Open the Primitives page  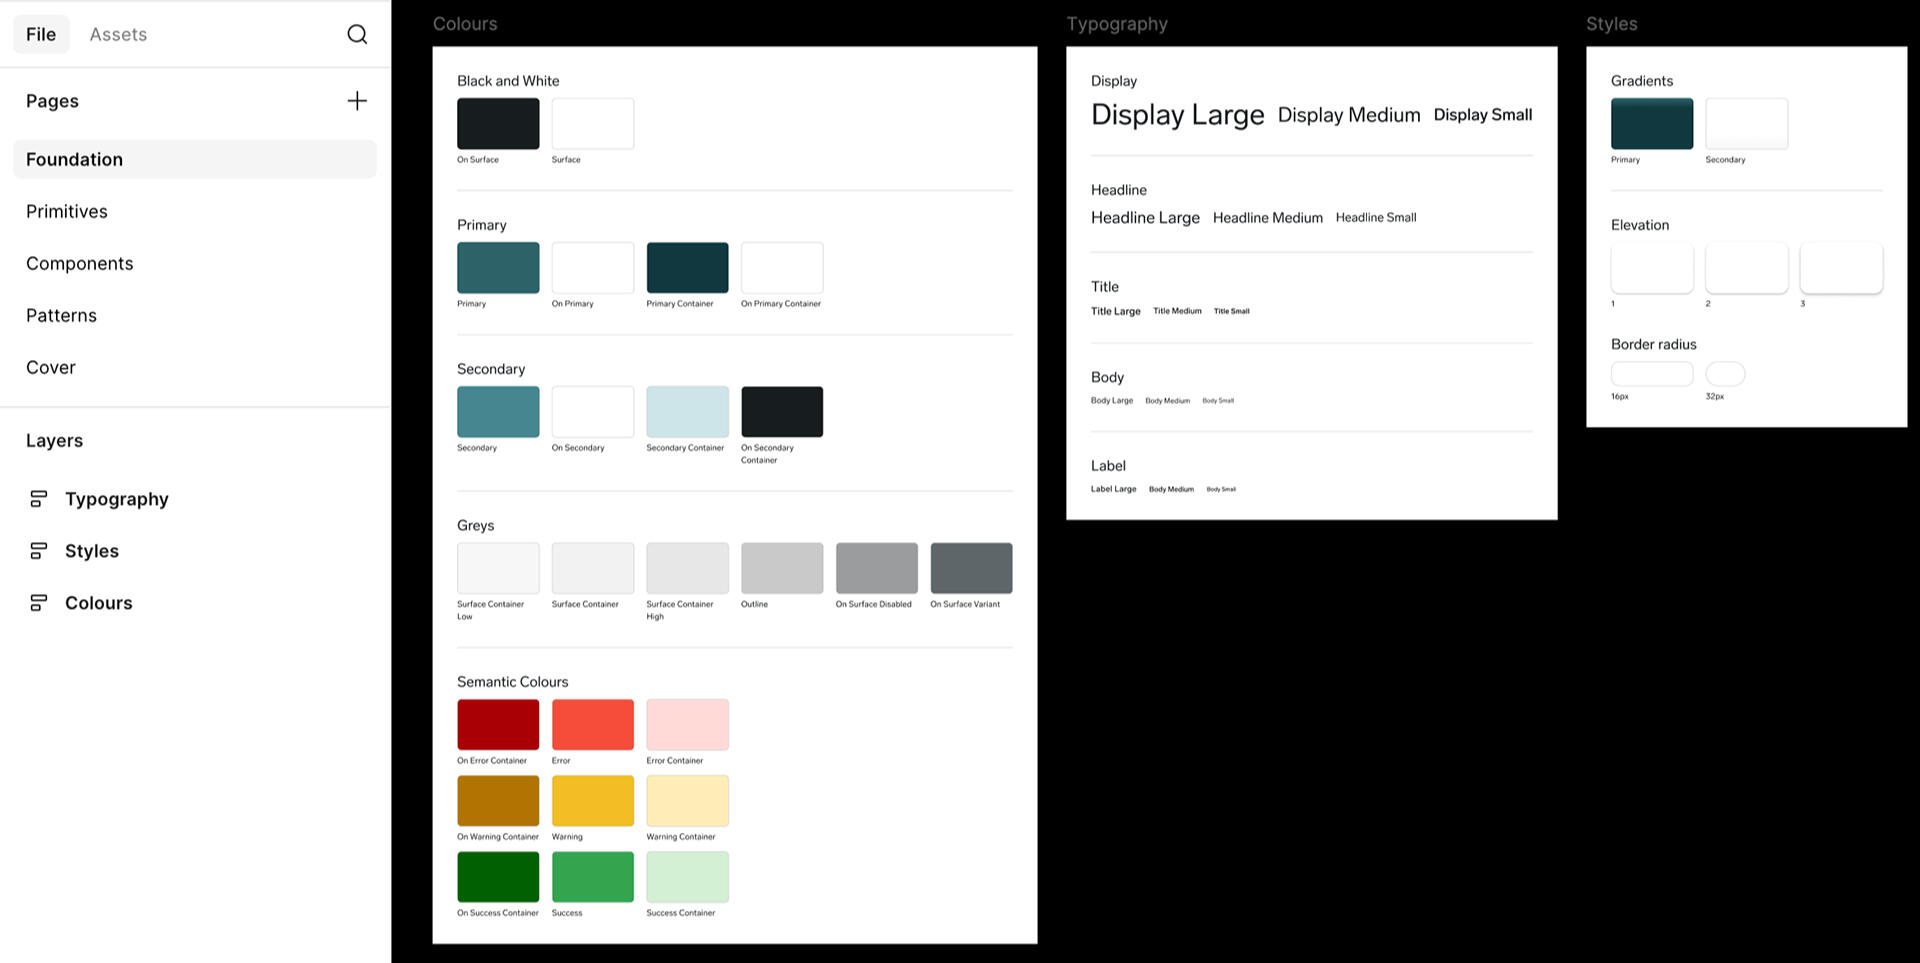[67, 212]
